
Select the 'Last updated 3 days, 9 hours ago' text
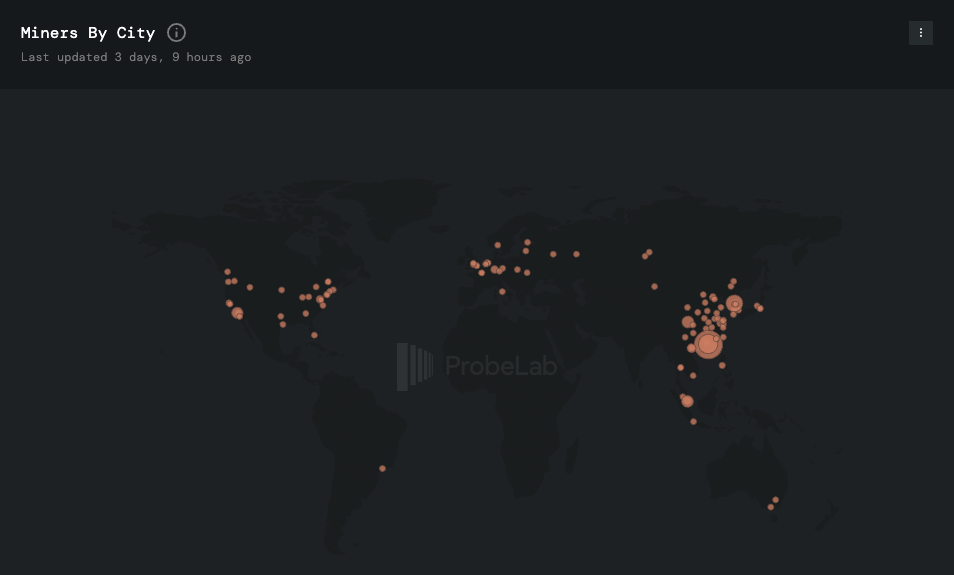tap(136, 57)
